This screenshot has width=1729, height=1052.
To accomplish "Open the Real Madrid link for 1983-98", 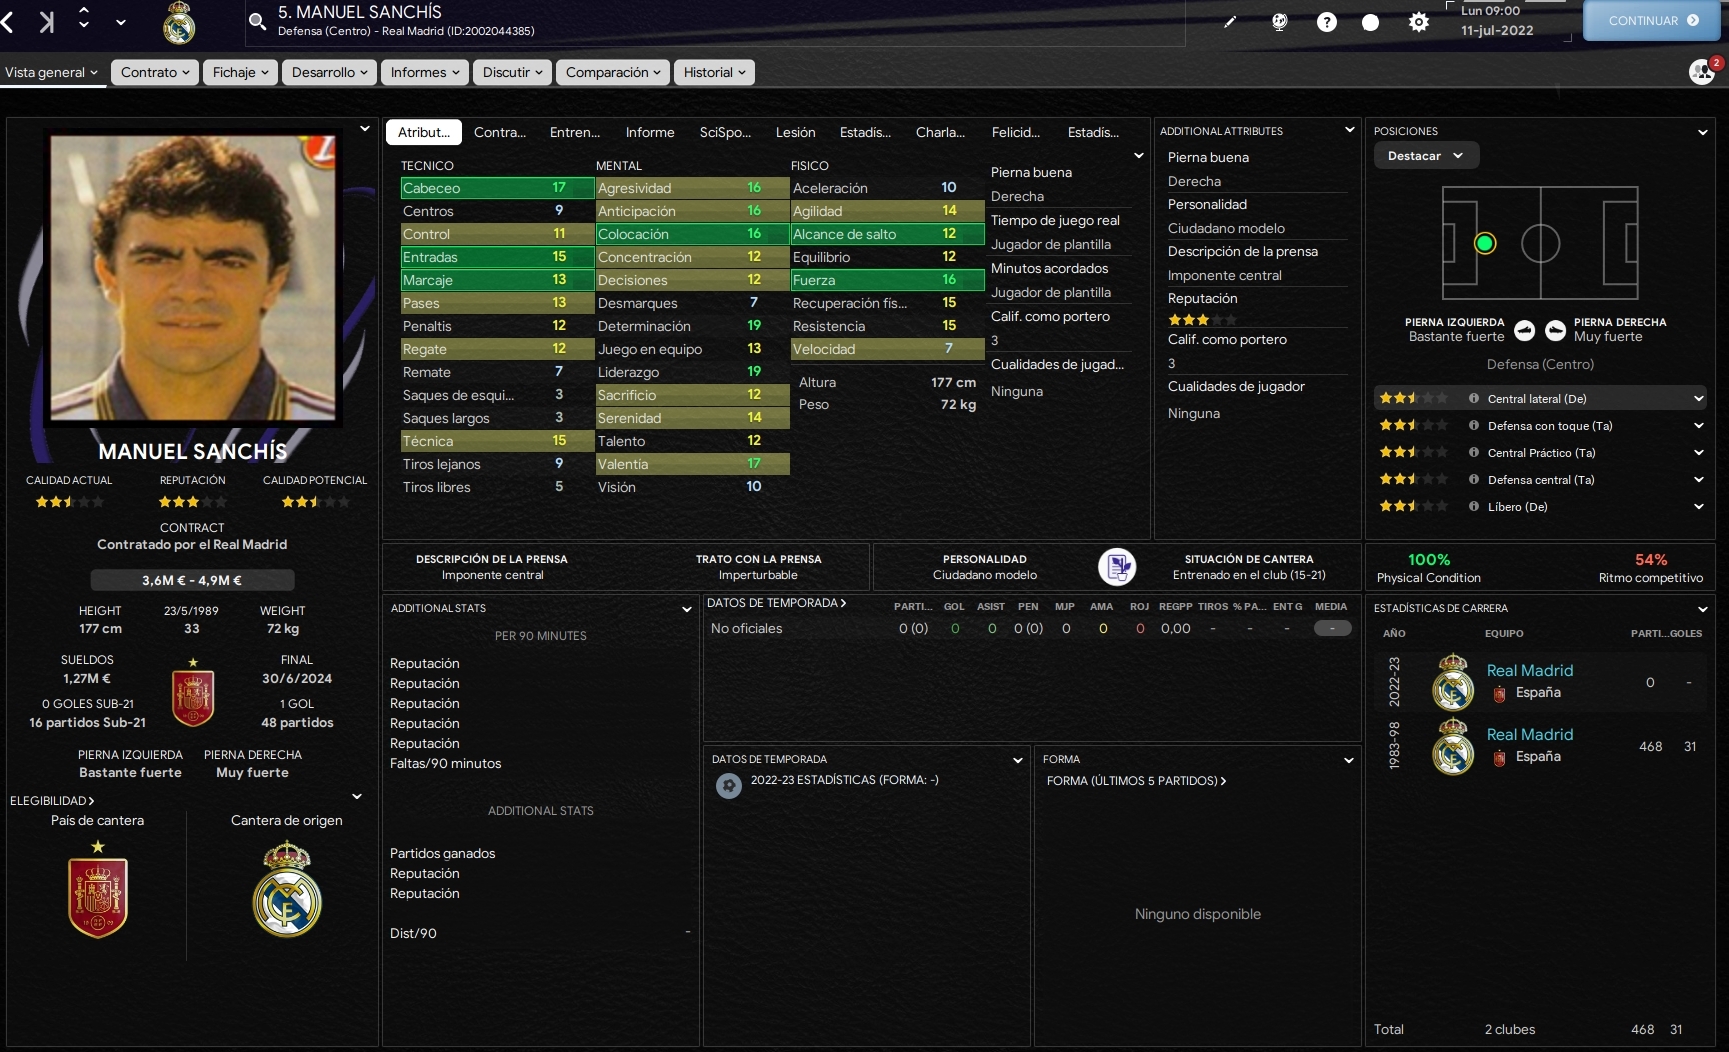I will [x=1529, y=735].
